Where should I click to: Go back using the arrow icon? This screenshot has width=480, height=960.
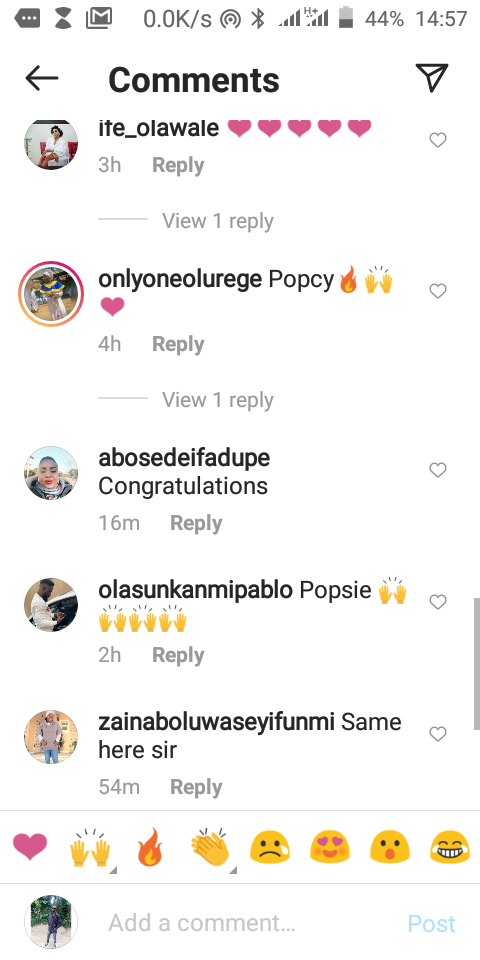[x=42, y=78]
